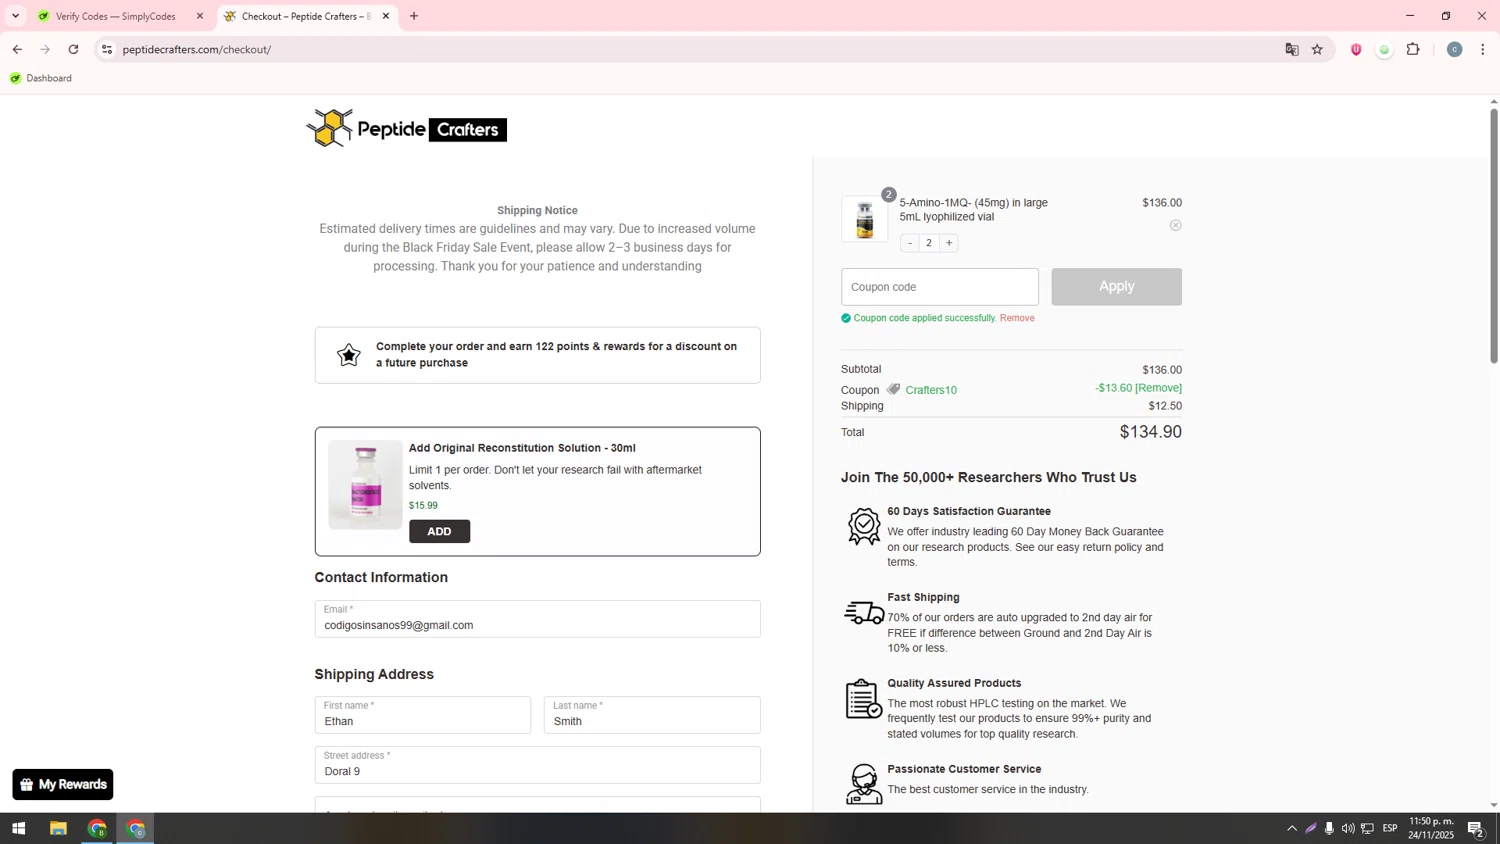
Task: Open the green circle extension
Action: tap(1384, 49)
